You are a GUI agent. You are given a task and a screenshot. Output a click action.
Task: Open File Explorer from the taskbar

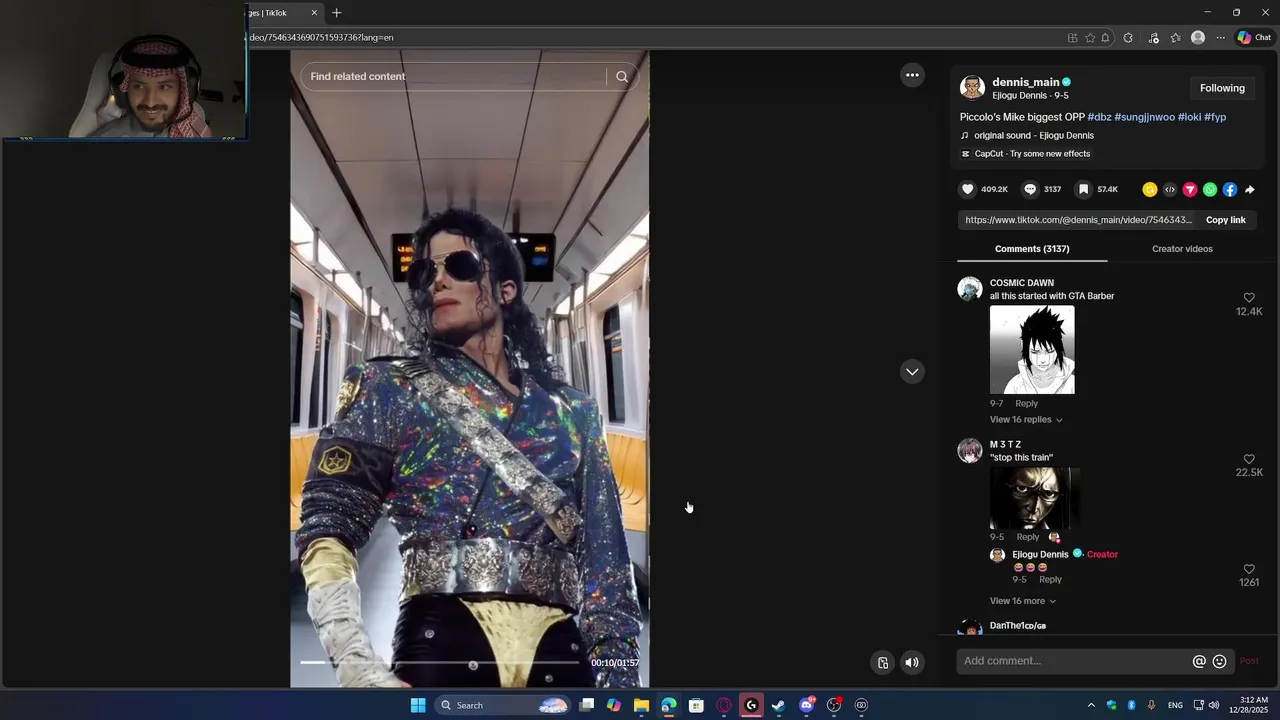coord(641,705)
